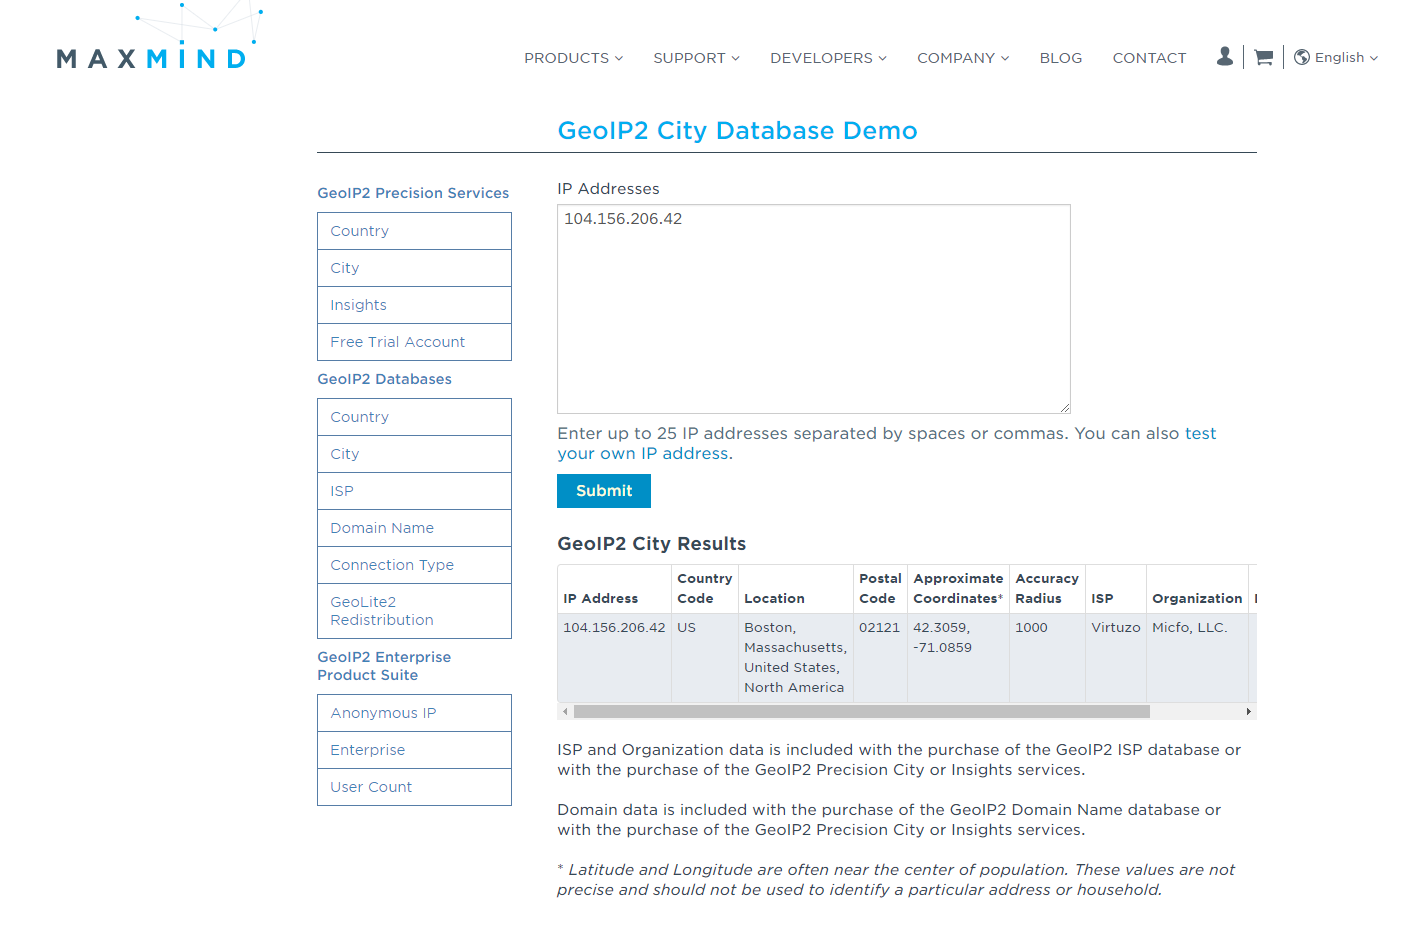
Task: Click the 'GeoIP2 City Database Demo' title
Action: [737, 131]
